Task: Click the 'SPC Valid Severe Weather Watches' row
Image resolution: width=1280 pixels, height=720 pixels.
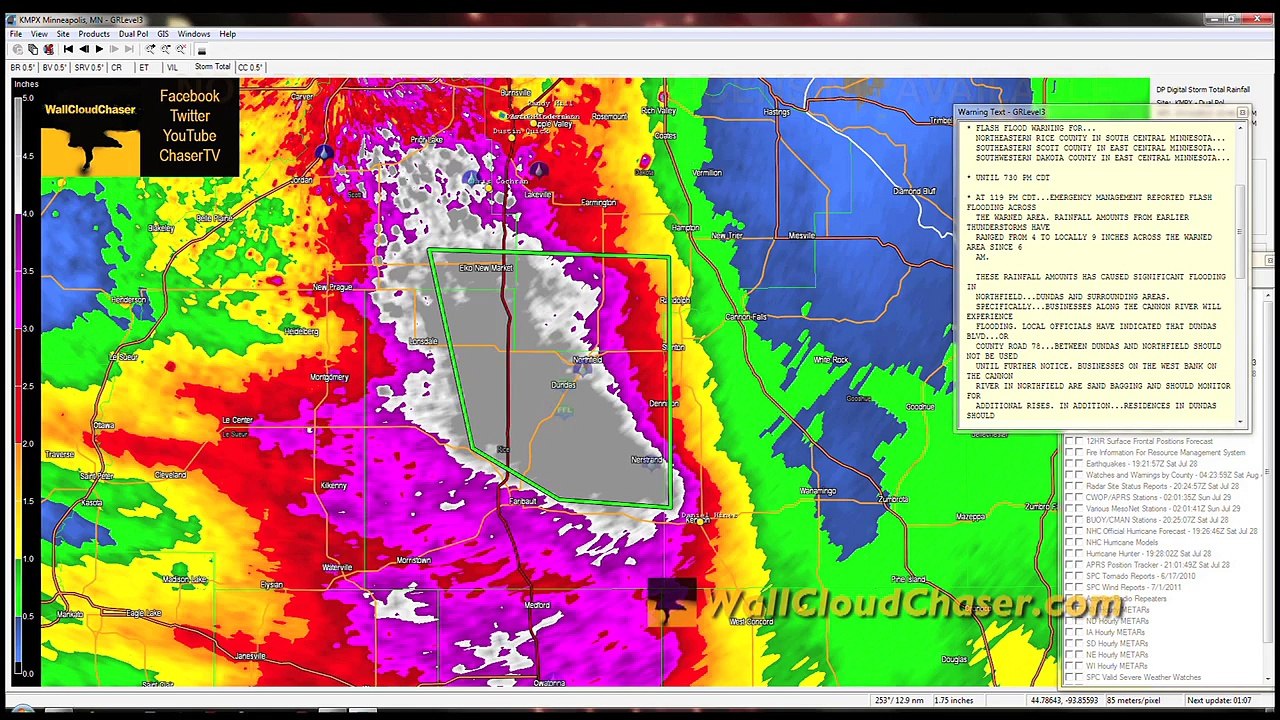Action: (x=1144, y=677)
